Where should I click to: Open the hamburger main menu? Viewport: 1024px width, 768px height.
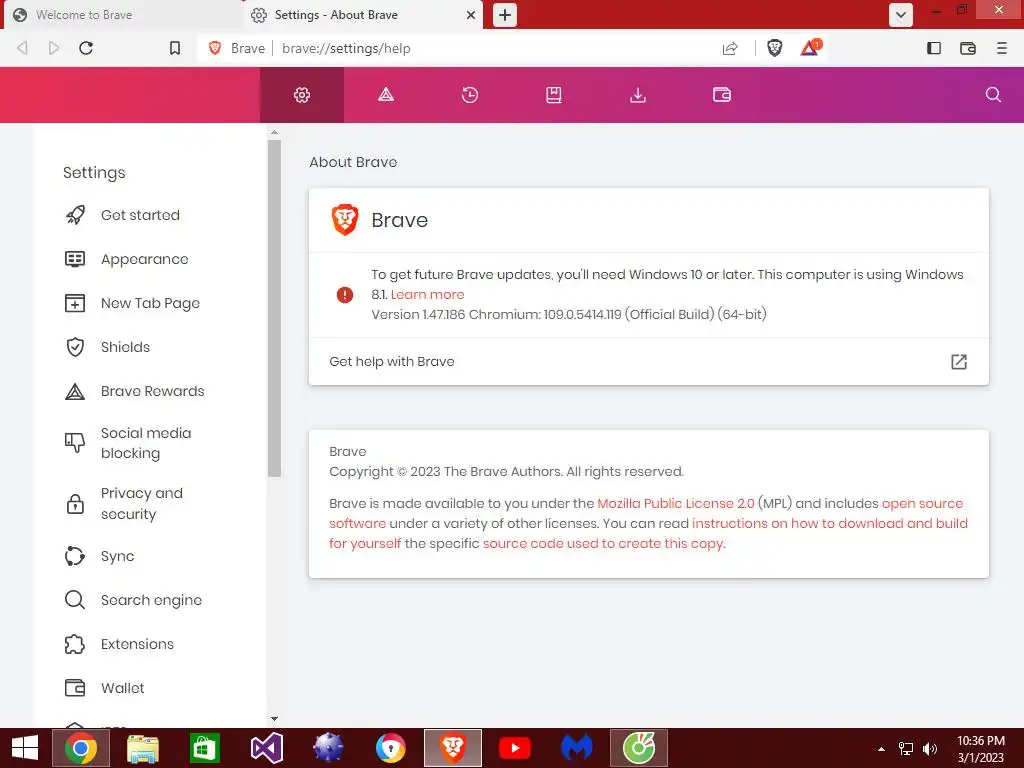pos(1002,48)
